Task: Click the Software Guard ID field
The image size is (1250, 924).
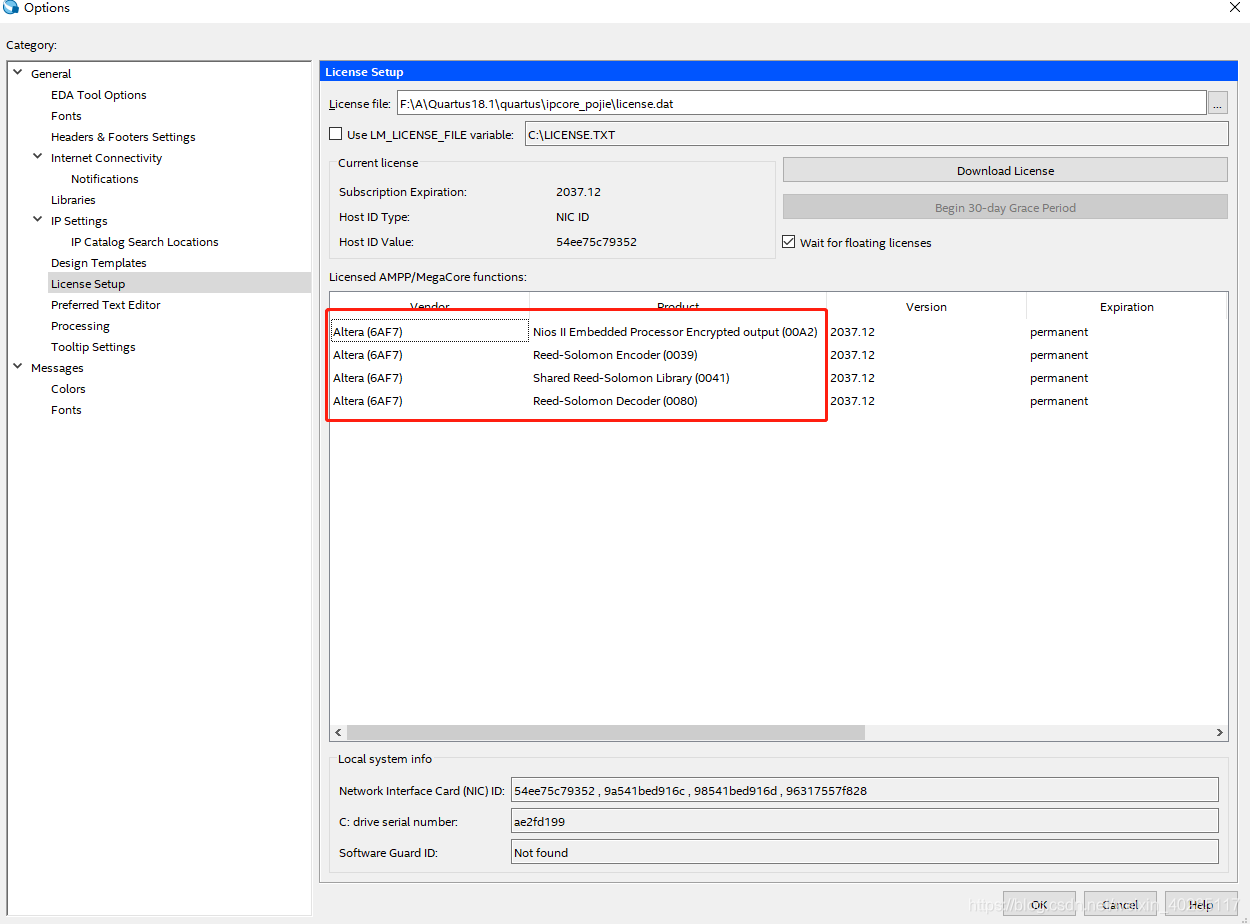Action: pyautogui.click(x=864, y=852)
